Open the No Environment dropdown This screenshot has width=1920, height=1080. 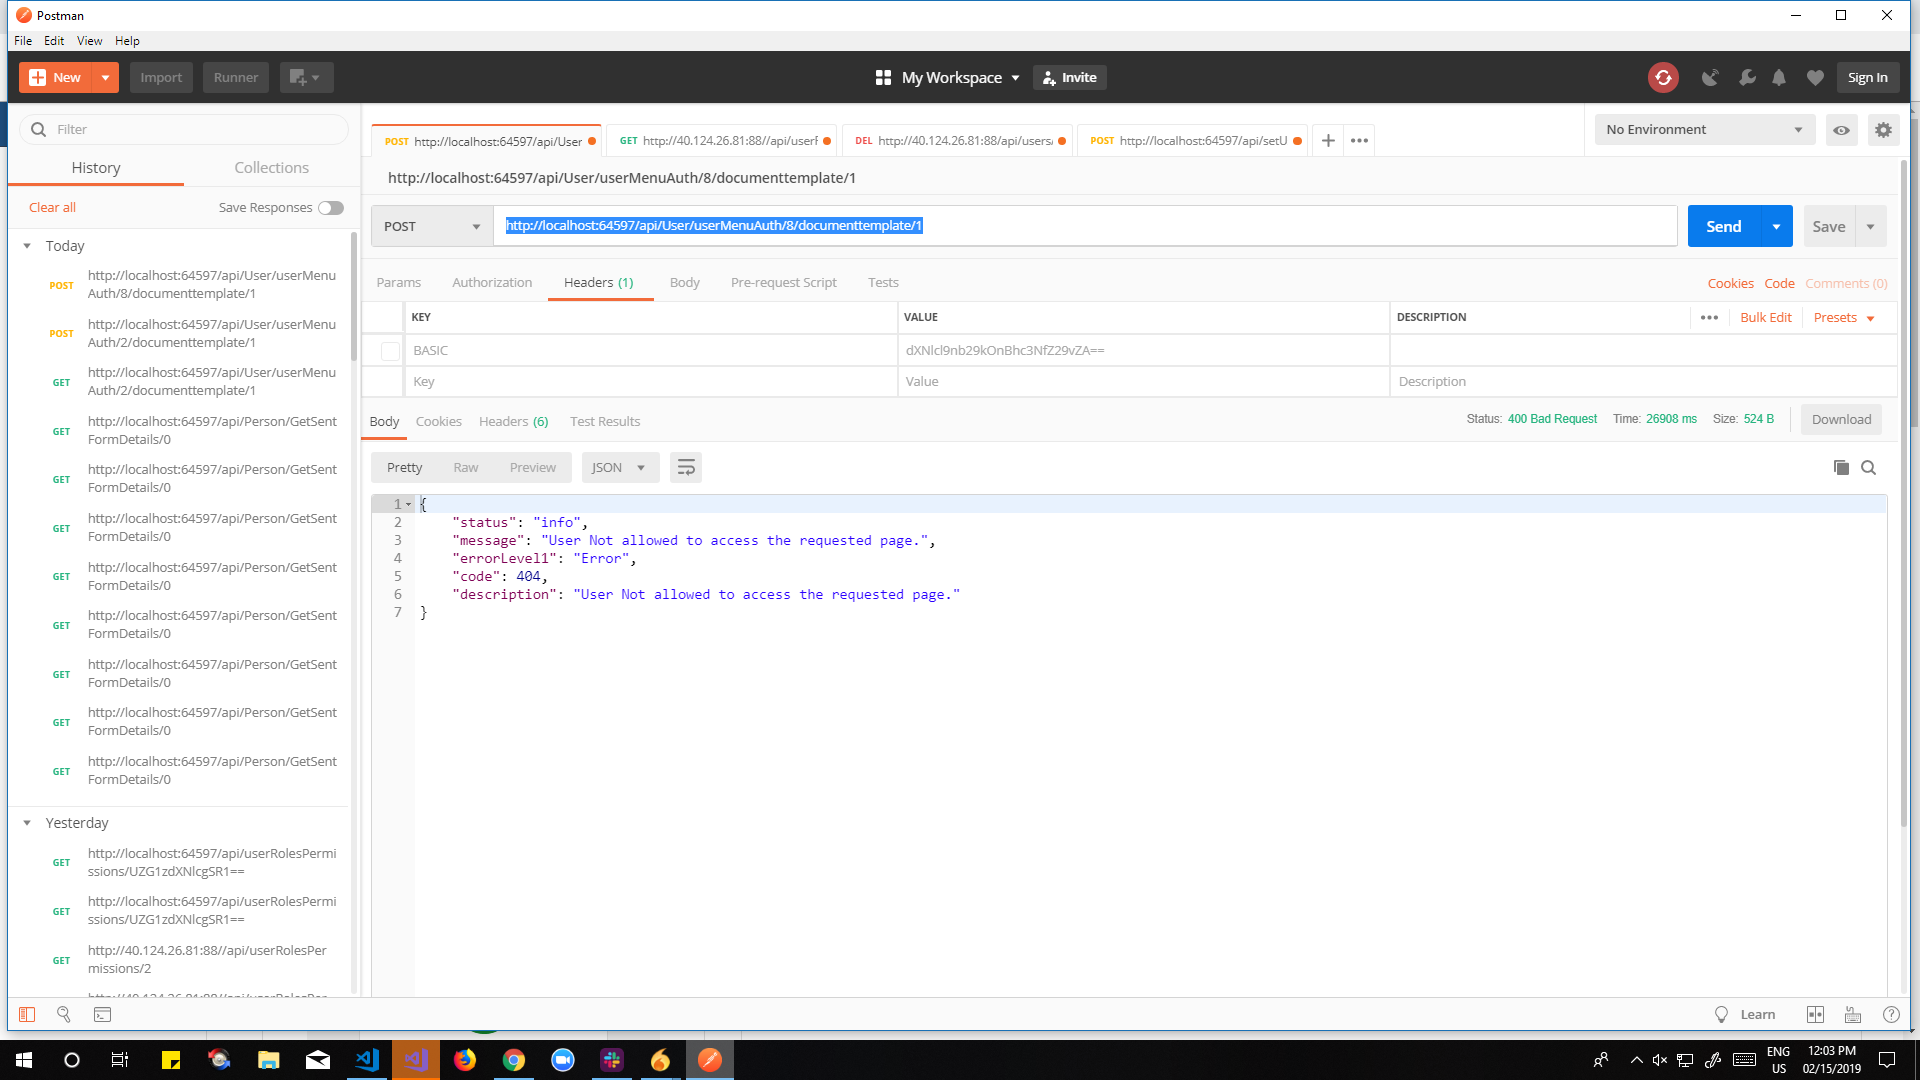(x=1703, y=130)
